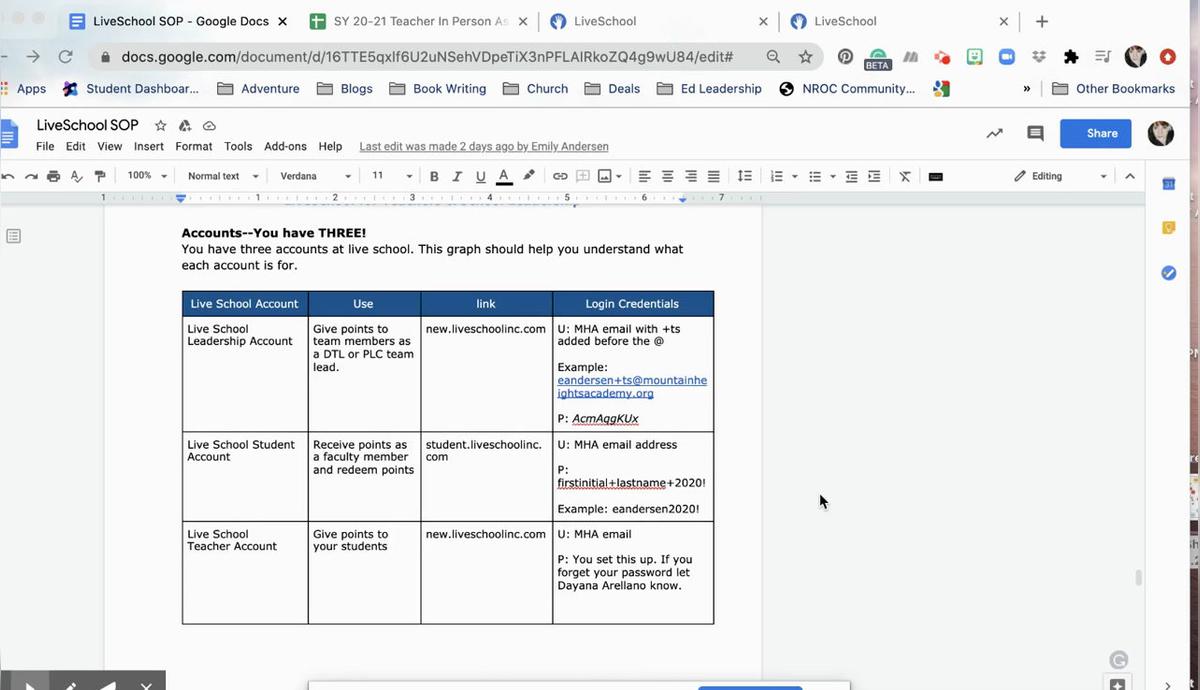
Task: Open the highlight color picker
Action: click(529, 176)
